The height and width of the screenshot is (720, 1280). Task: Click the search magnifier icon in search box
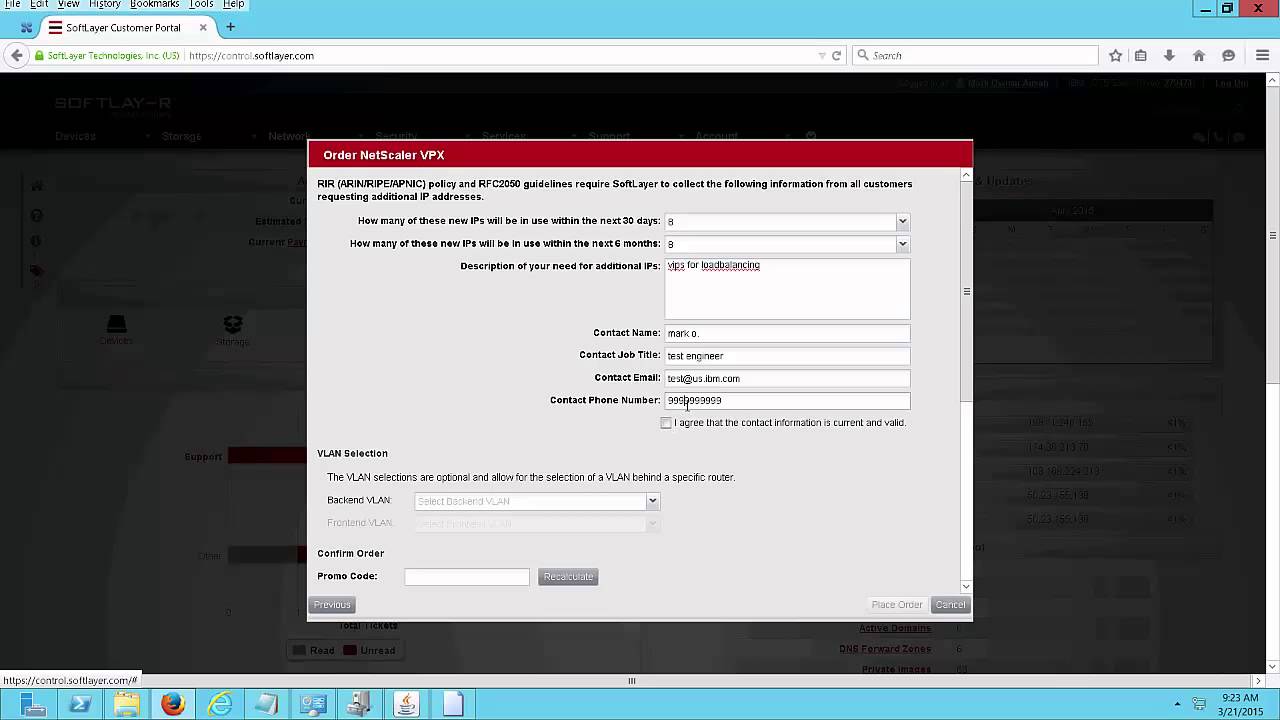(x=863, y=56)
